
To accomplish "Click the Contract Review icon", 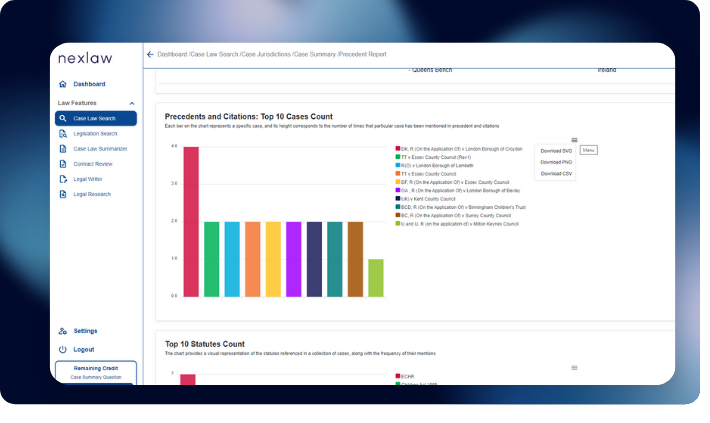I will pyautogui.click(x=63, y=164).
